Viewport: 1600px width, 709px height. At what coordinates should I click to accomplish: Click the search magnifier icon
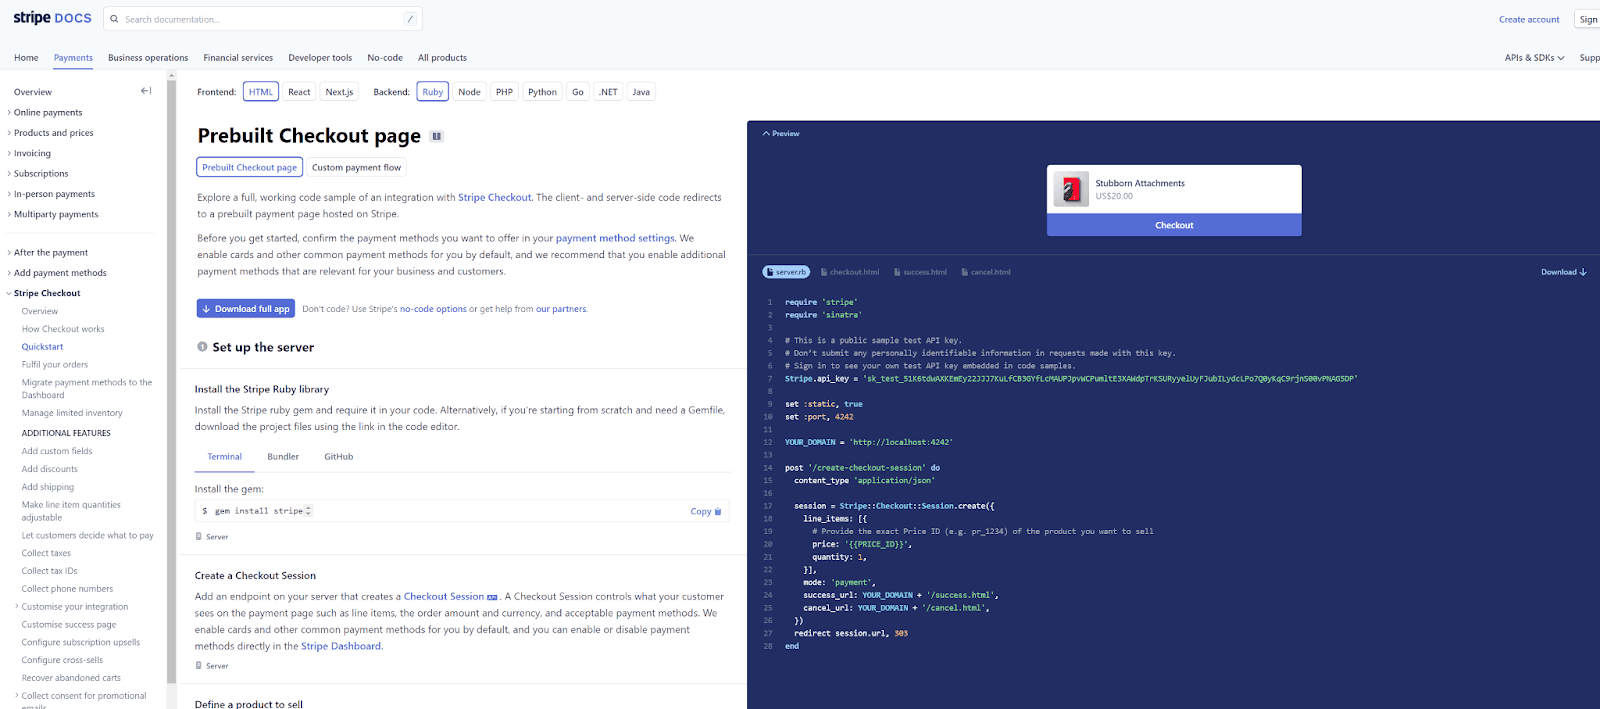(x=114, y=19)
